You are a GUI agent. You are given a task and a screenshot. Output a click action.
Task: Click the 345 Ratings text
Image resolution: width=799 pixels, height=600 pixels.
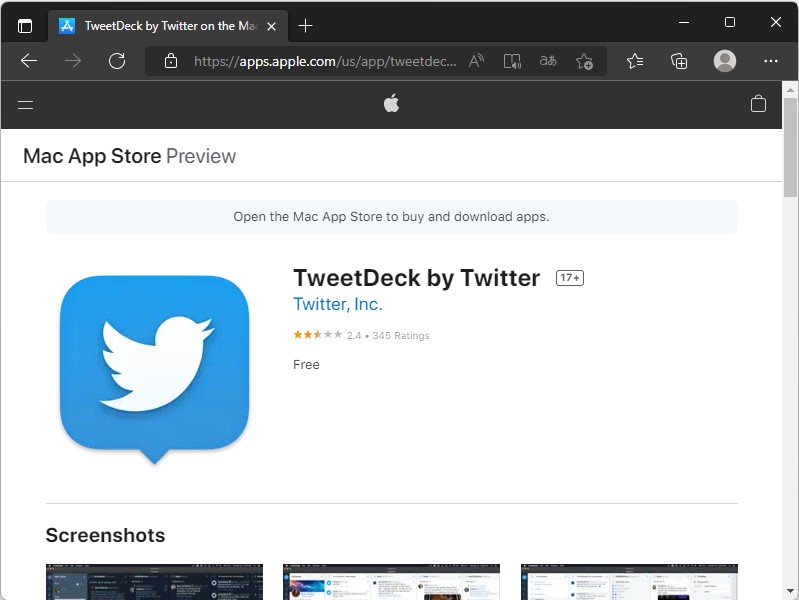(401, 335)
